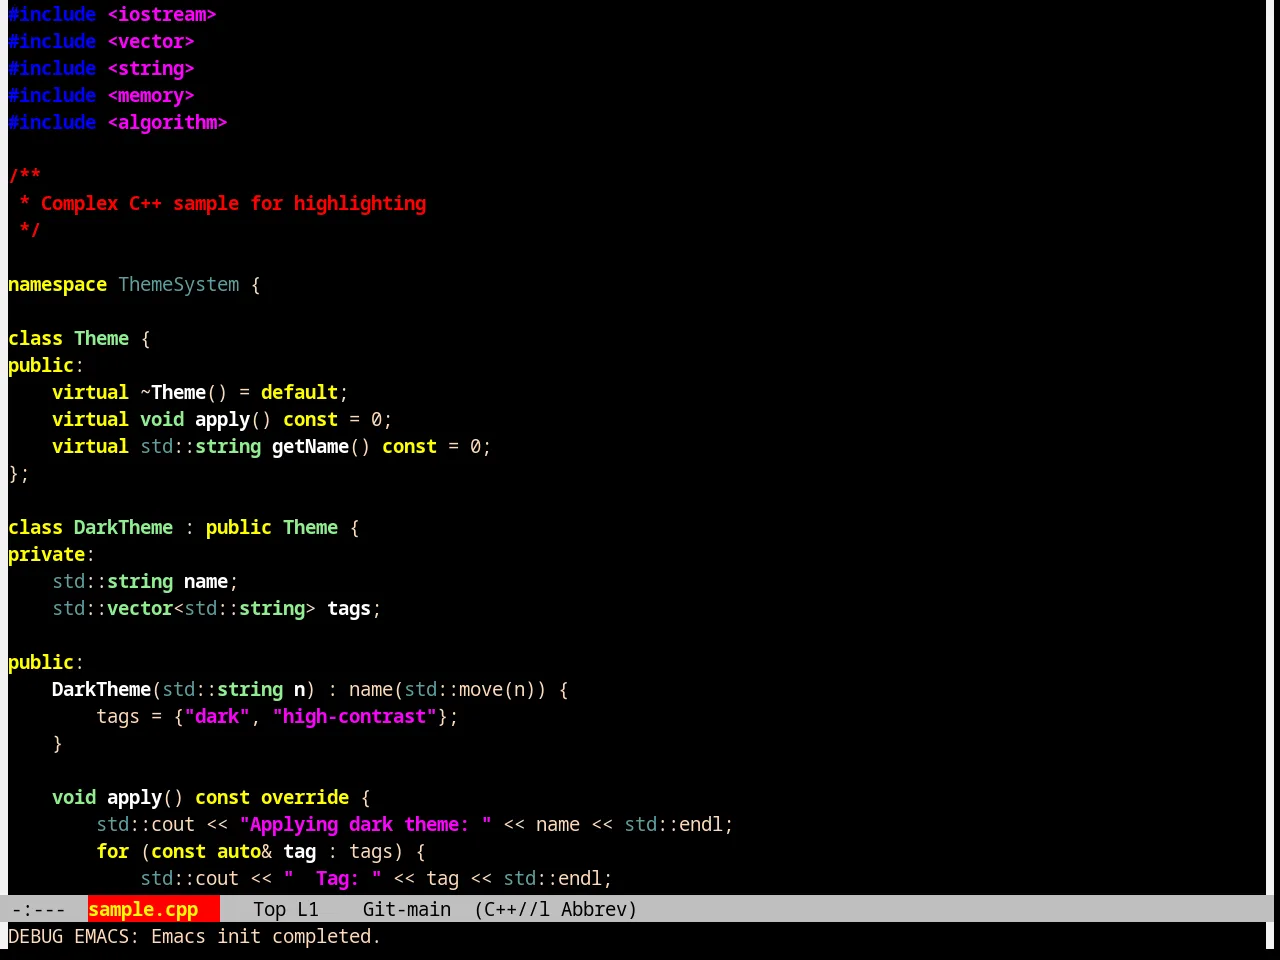Click the "Applying dark theme: " string
1280x960 pixels.
tap(365, 824)
